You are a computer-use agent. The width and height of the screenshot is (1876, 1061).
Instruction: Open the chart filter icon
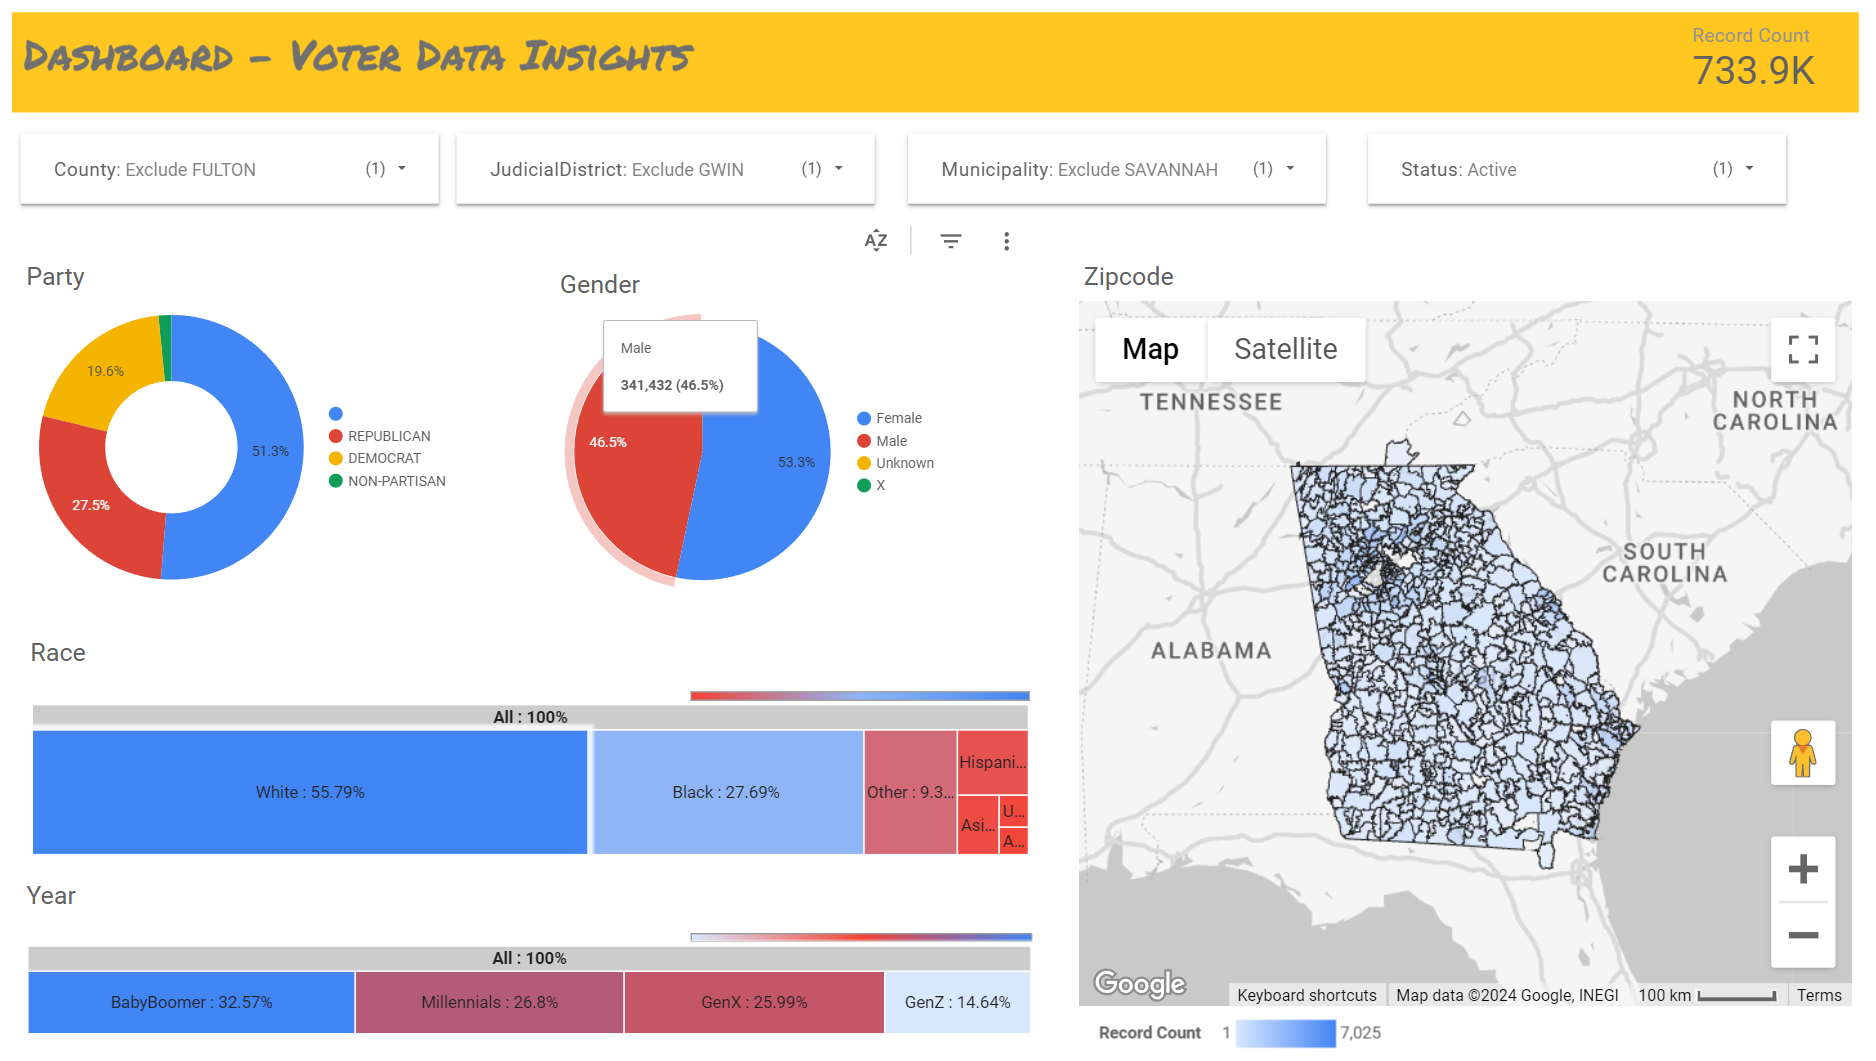(950, 241)
